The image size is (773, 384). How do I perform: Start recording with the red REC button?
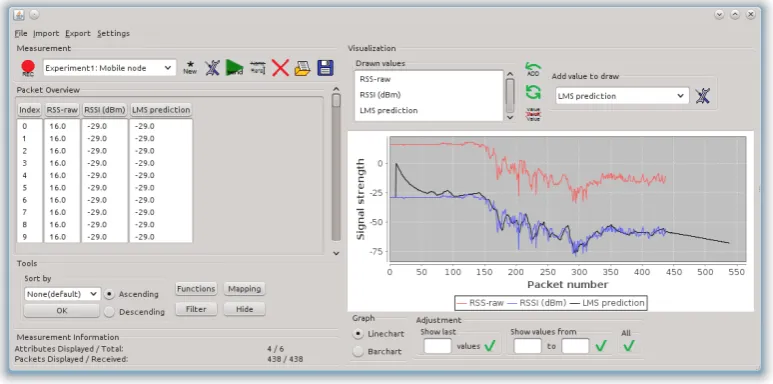(28, 68)
